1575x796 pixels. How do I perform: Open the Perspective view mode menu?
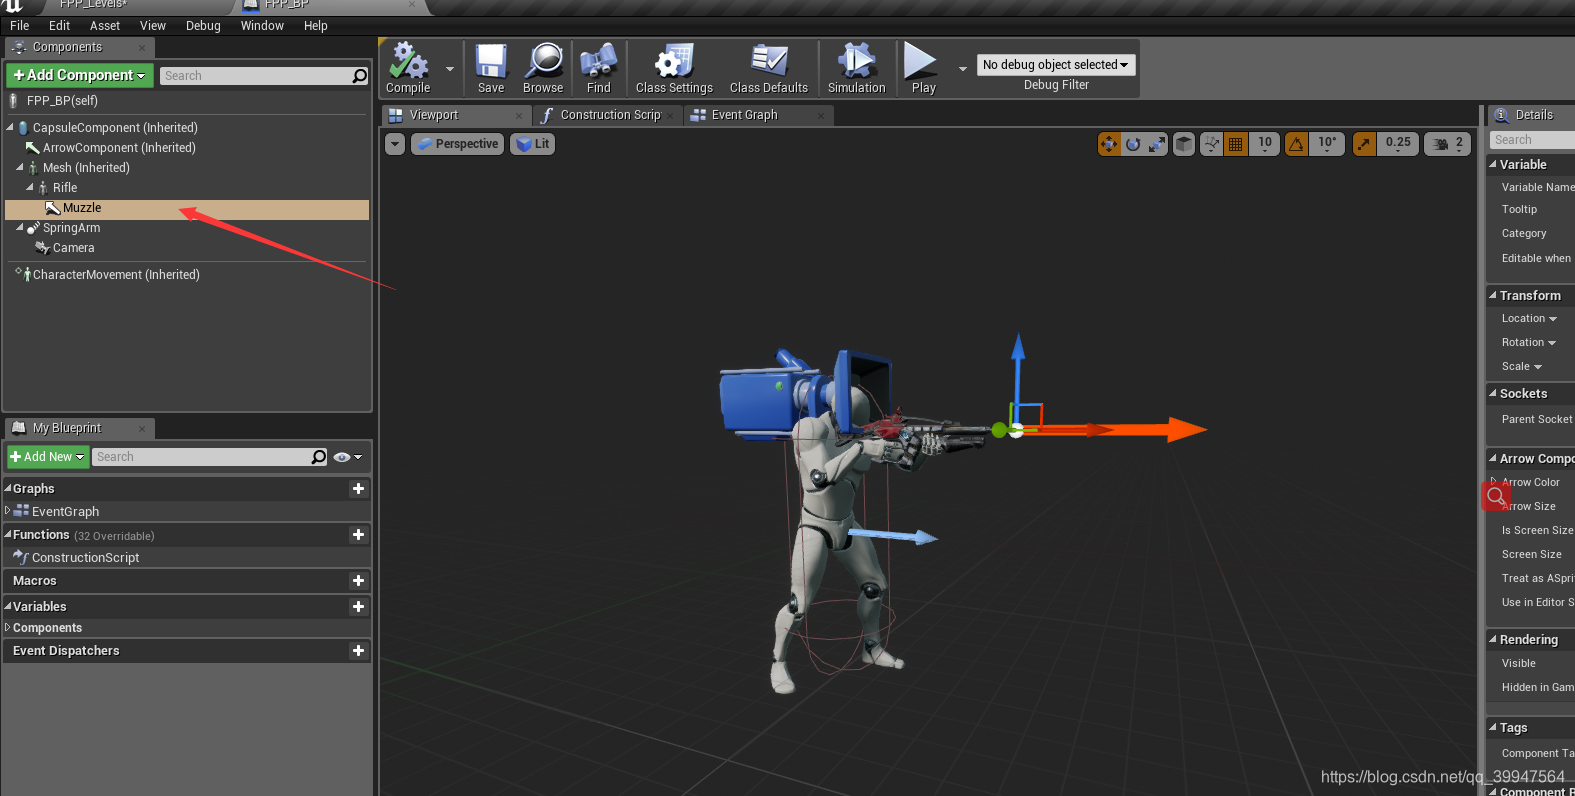(x=457, y=144)
